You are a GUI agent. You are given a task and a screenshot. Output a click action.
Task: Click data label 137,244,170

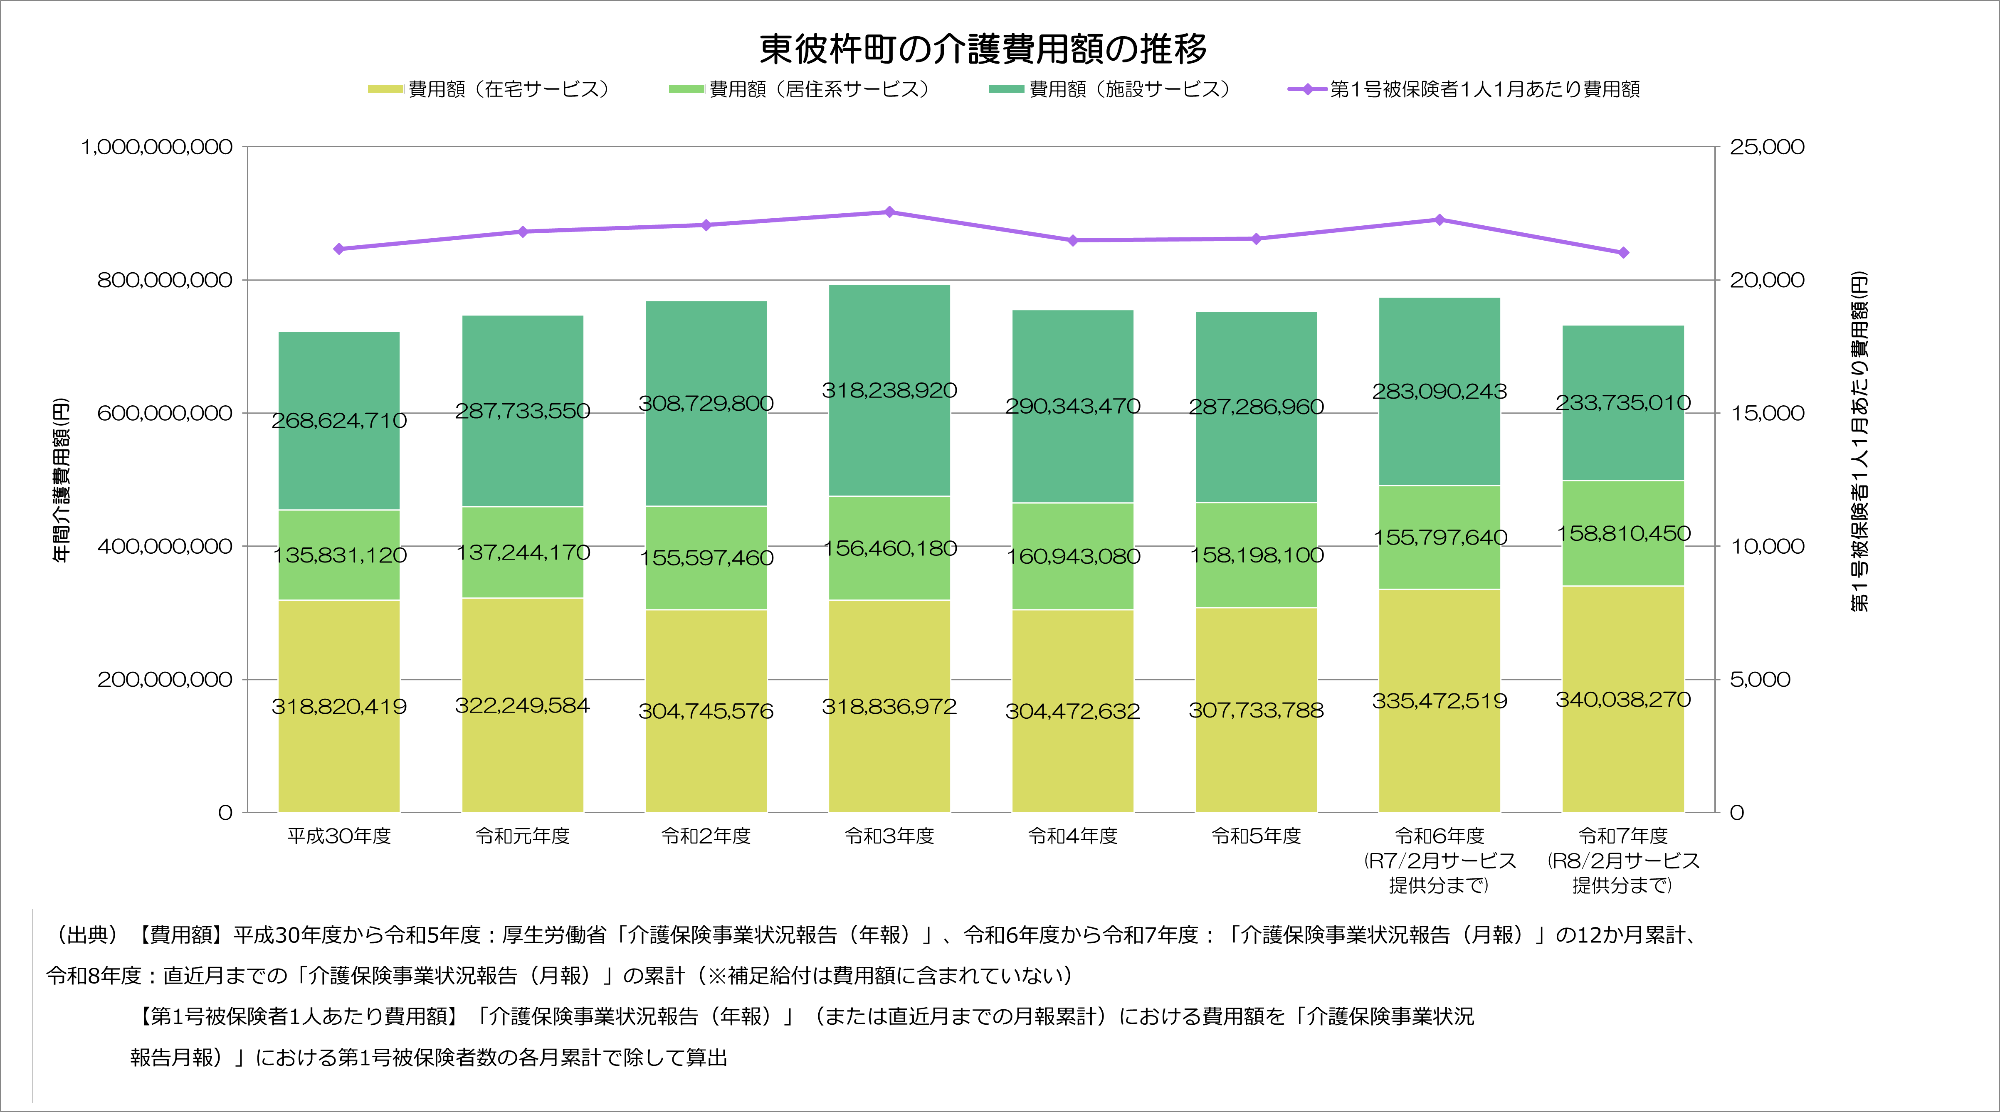[x=523, y=552]
